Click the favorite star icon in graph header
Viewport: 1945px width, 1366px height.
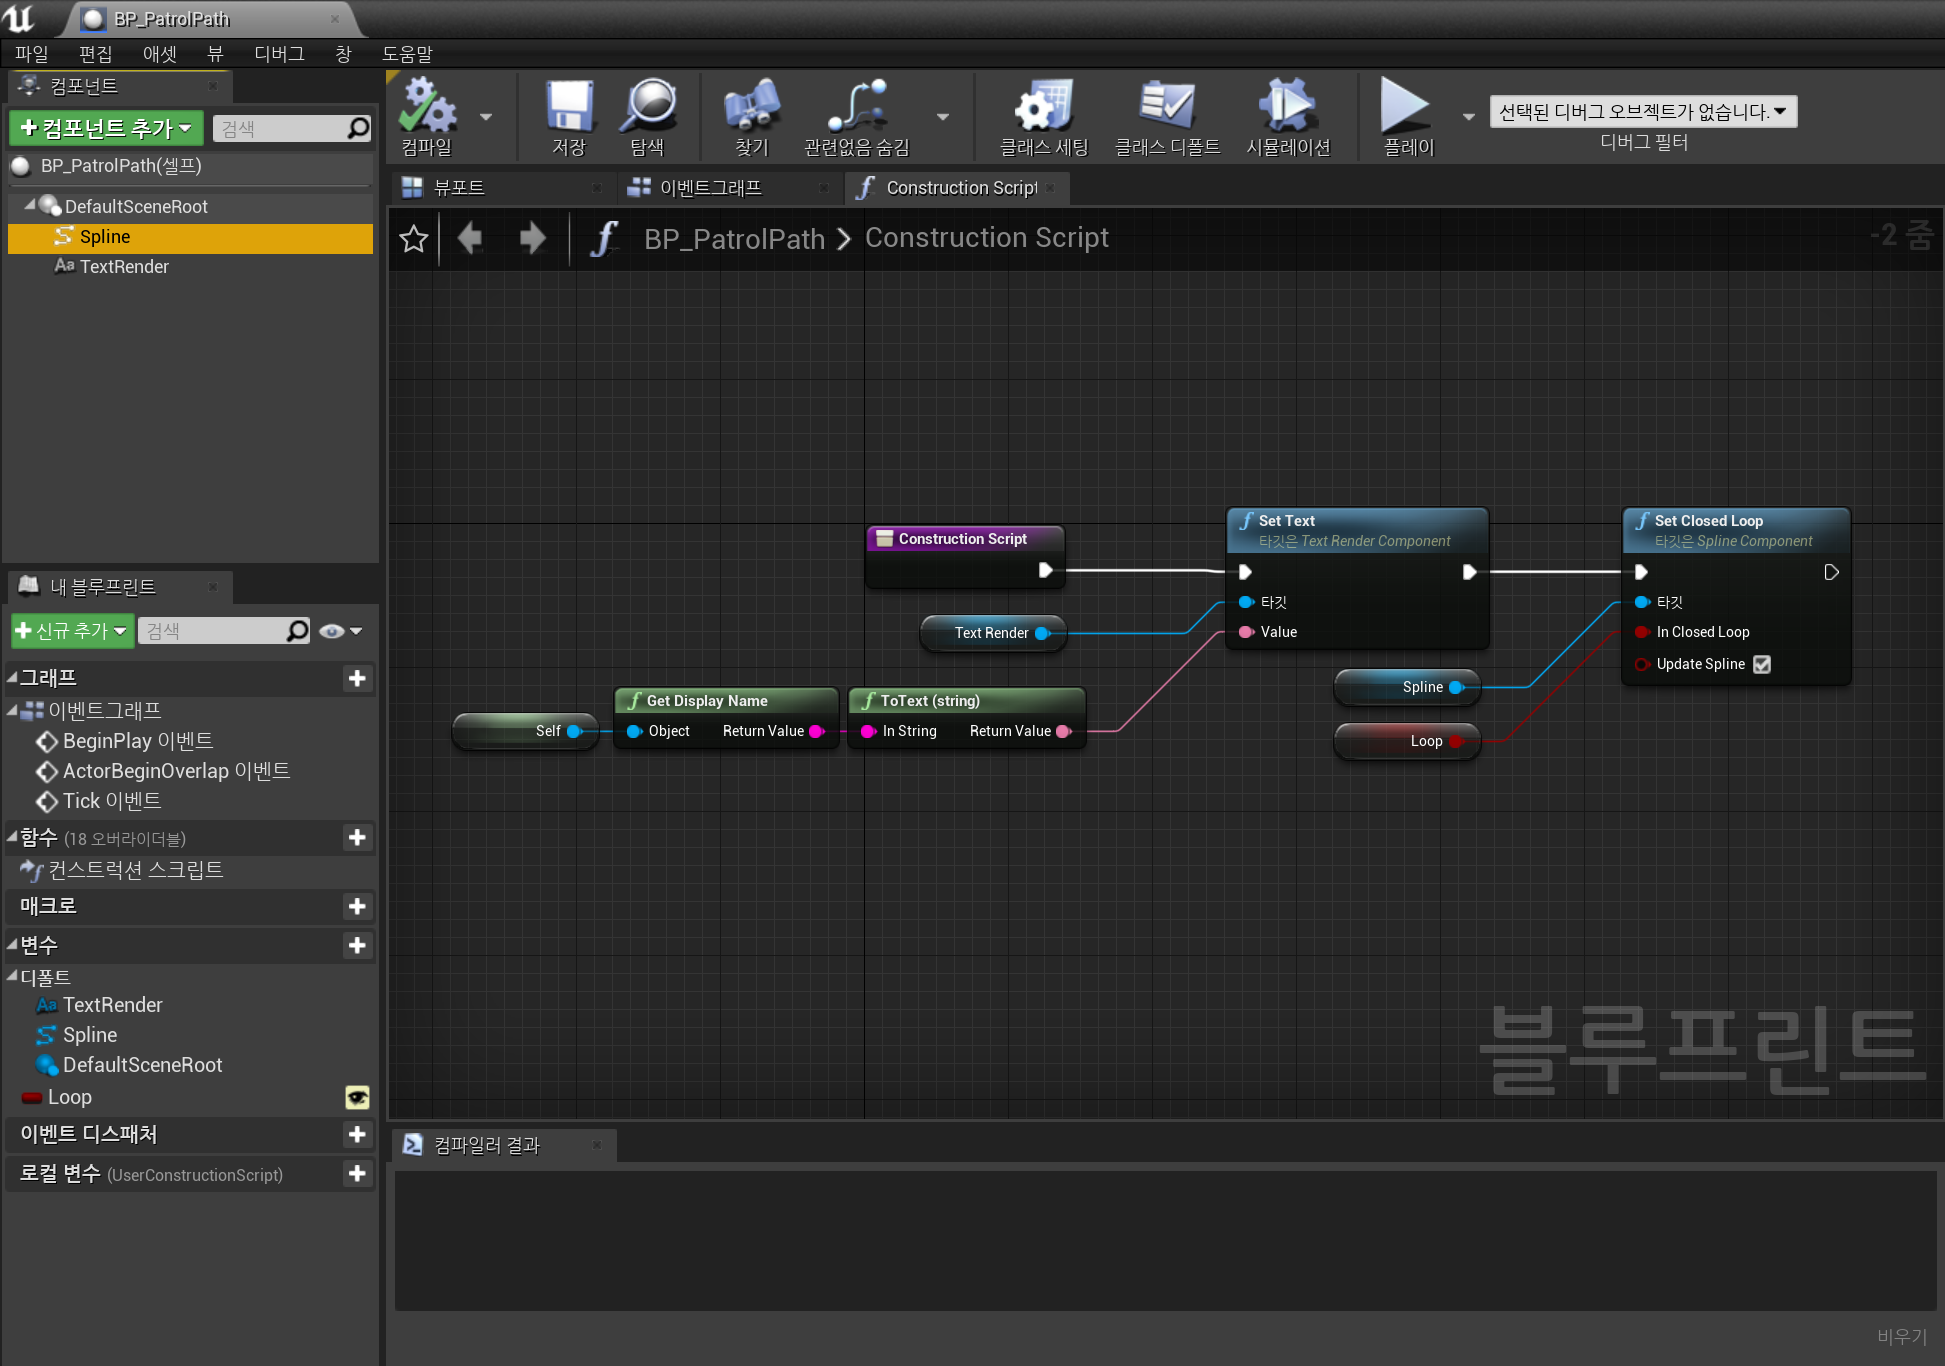tap(414, 239)
